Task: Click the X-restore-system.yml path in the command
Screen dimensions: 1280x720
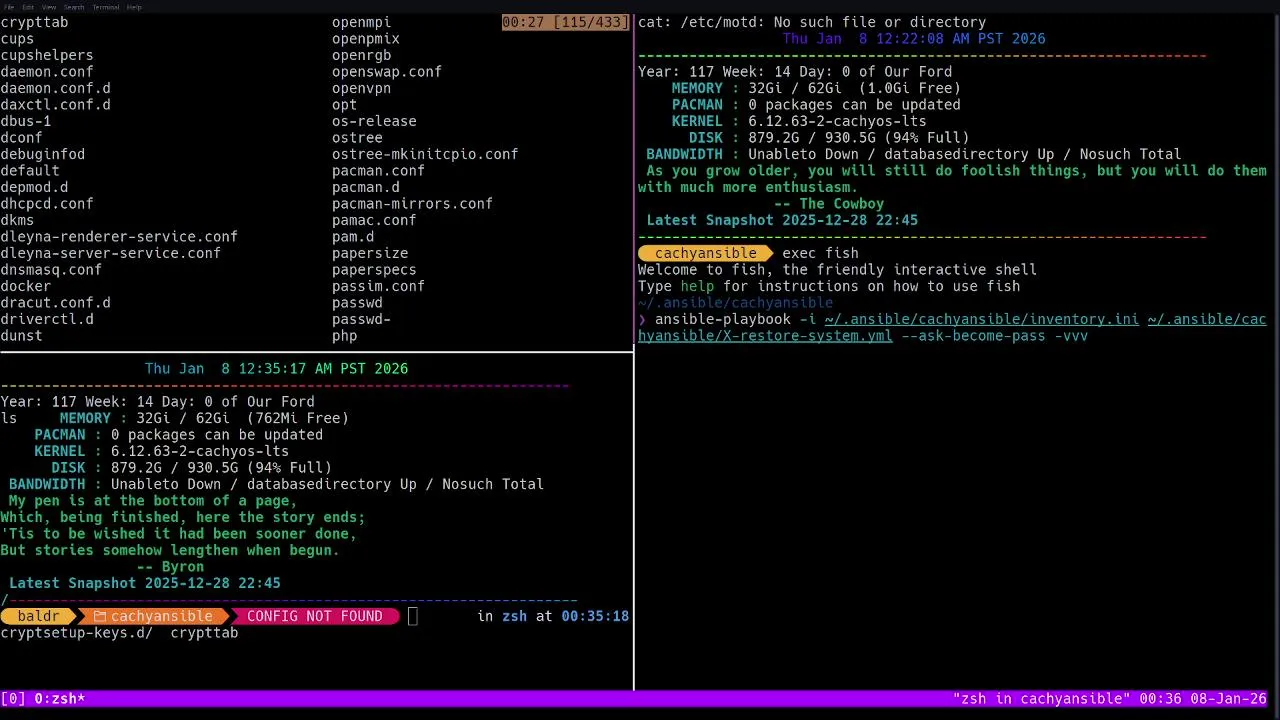Action: (x=765, y=335)
